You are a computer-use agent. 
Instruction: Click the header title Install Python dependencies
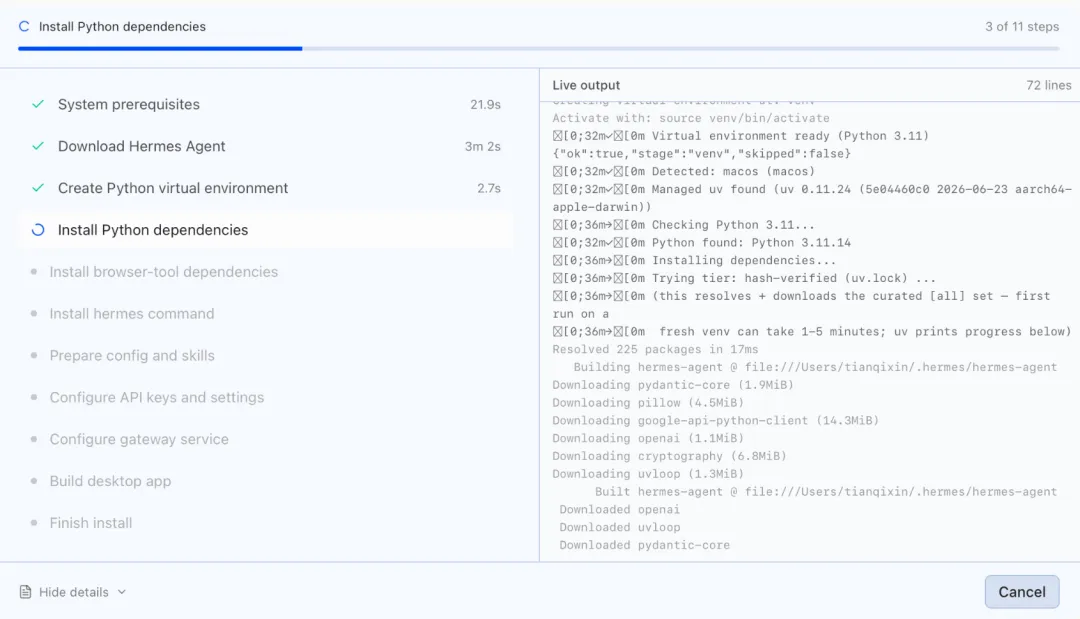(123, 26)
